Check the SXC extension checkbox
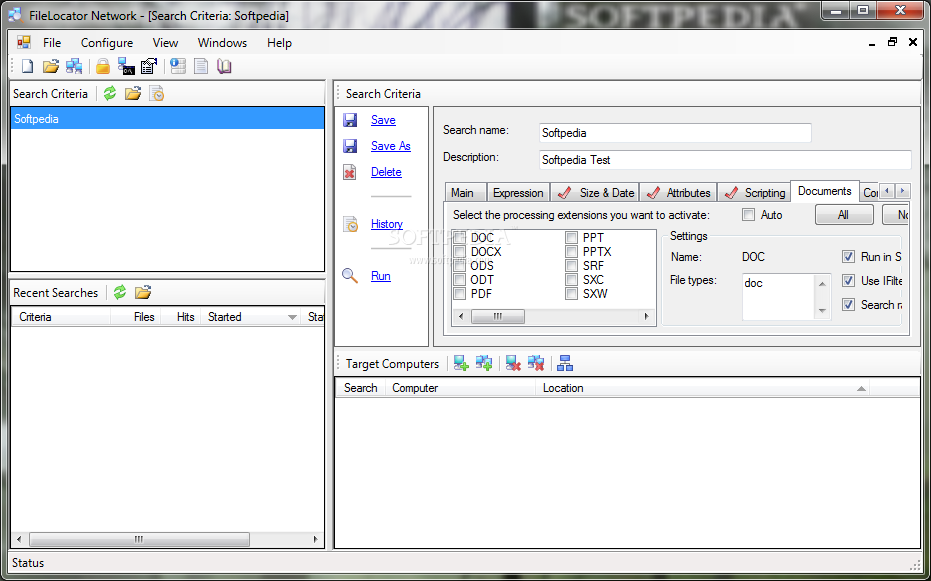The width and height of the screenshot is (931, 581). click(x=571, y=280)
